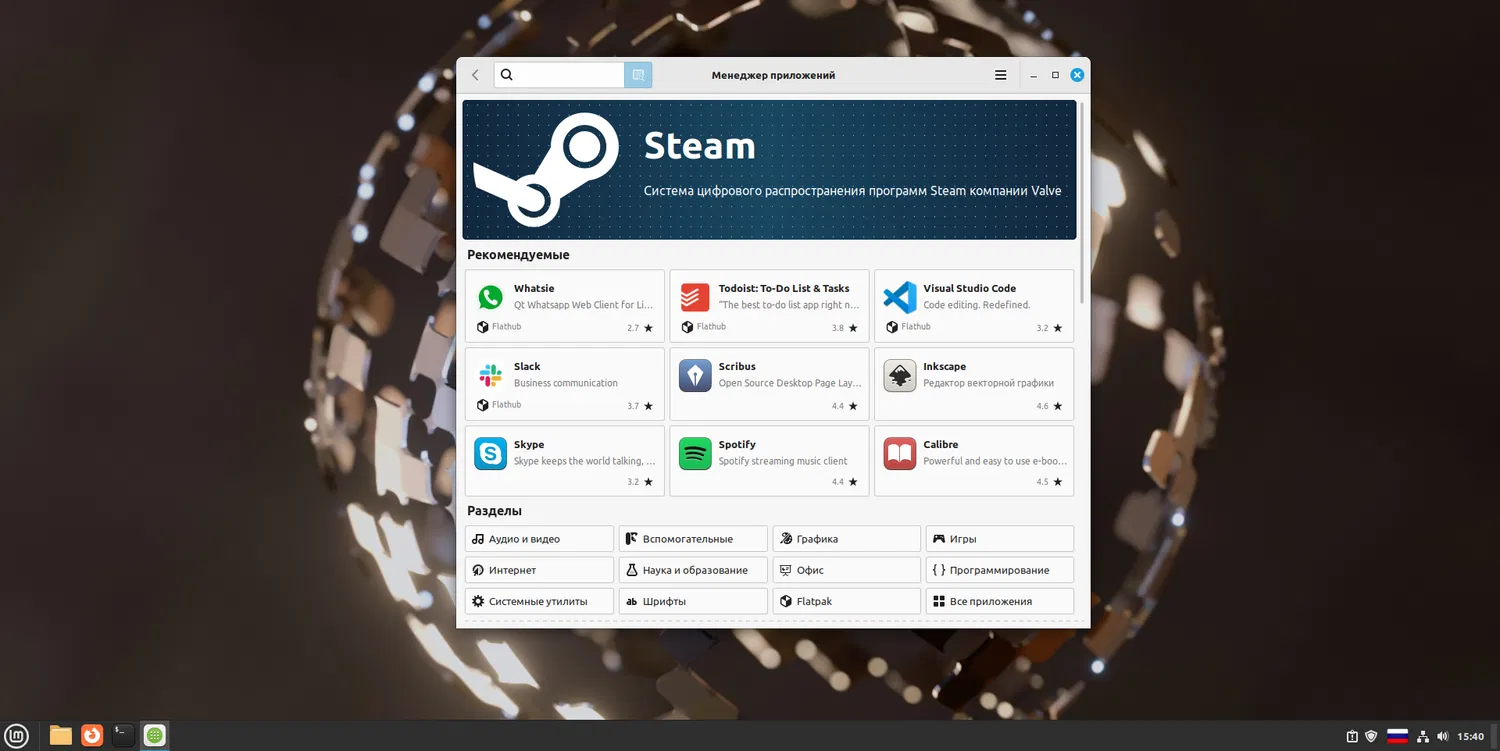Show Все приложения category
1500x751 pixels.
pyautogui.click(x=1000, y=601)
